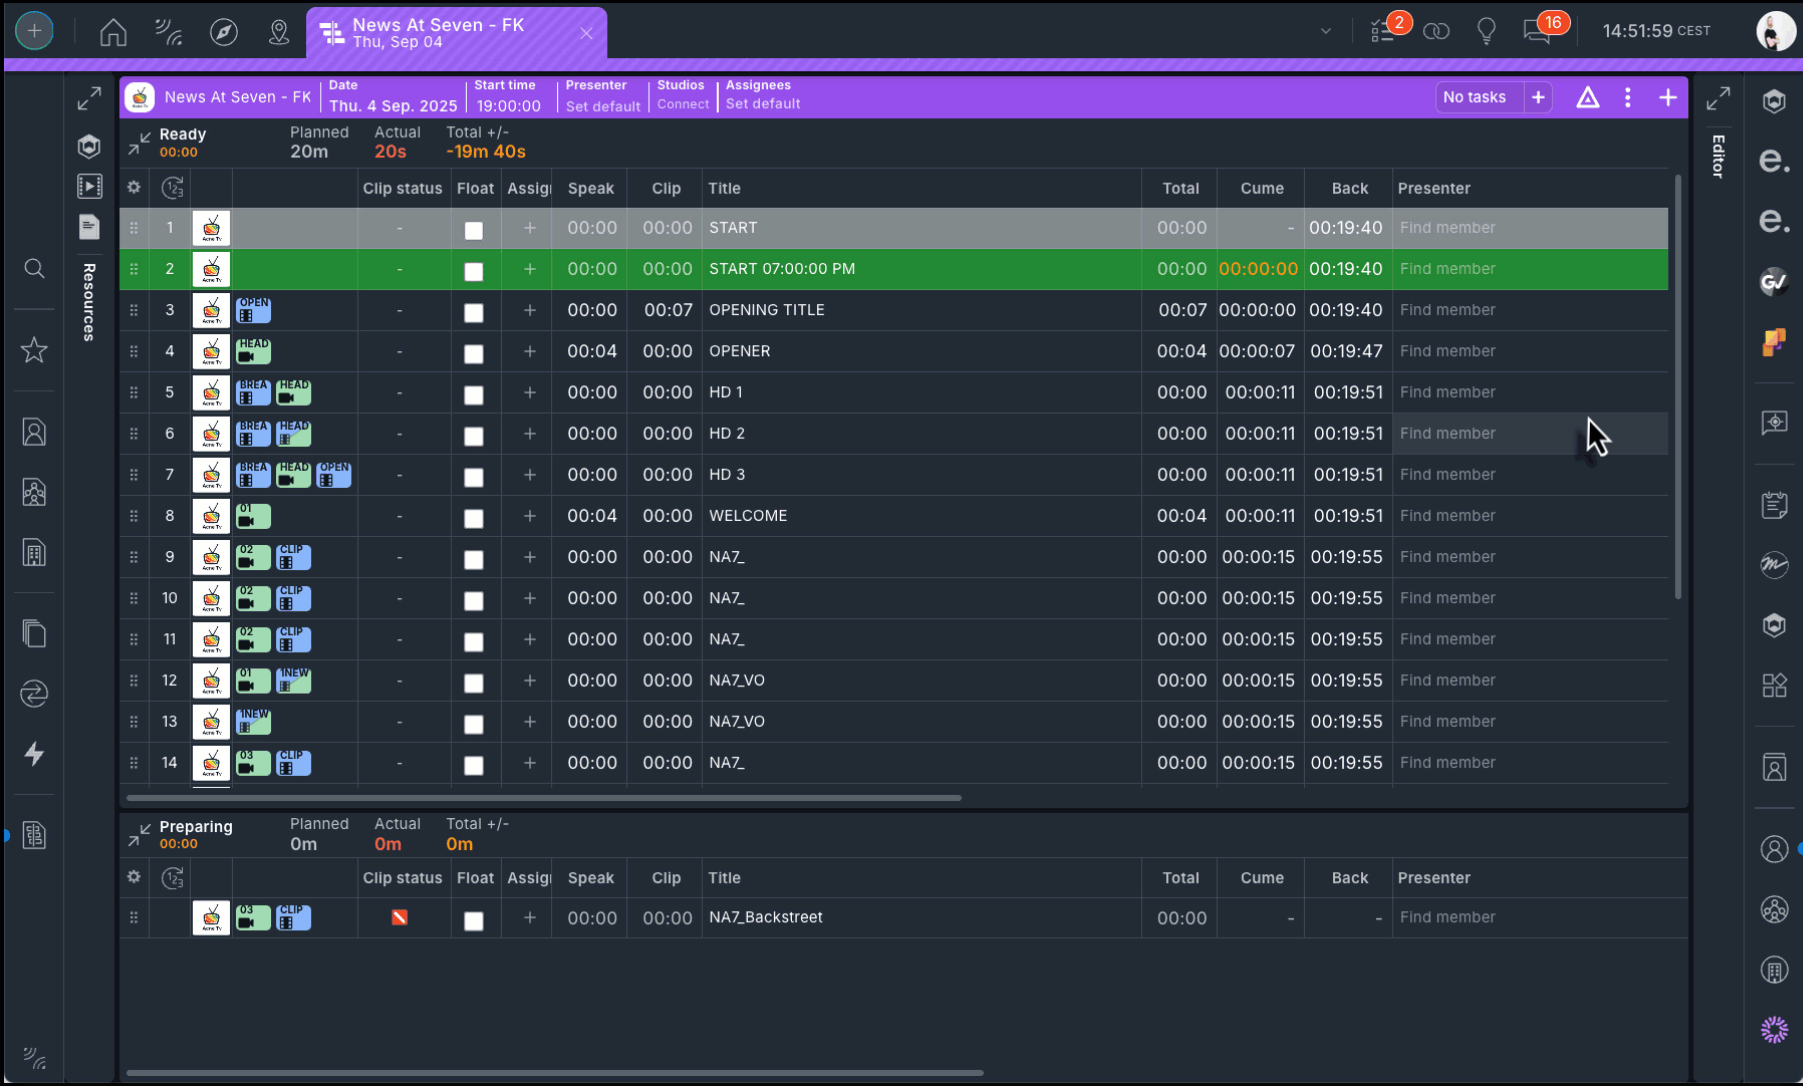
Task: Click the warning triangle in the purple header
Action: tap(1588, 97)
